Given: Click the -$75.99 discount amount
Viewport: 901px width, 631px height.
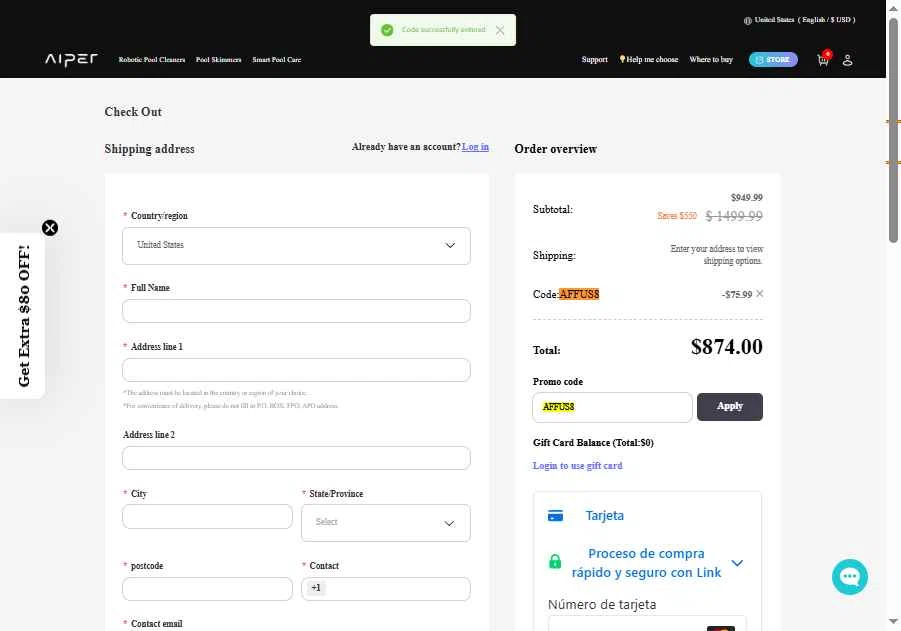Looking at the screenshot, I should [737, 294].
